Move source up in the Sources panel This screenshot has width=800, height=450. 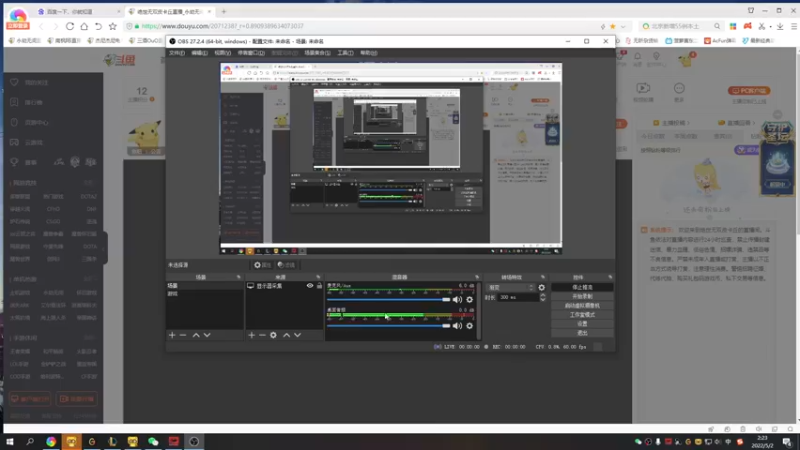tap(286, 335)
